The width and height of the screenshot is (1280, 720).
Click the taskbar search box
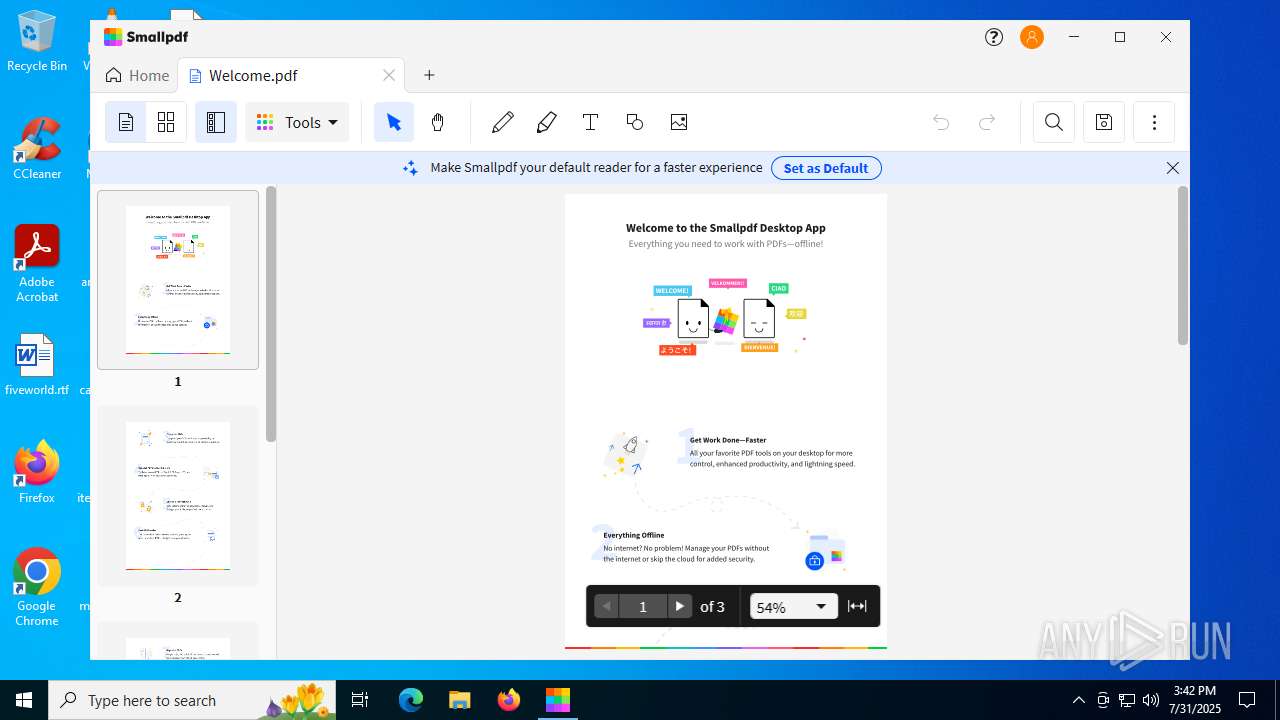(193, 700)
